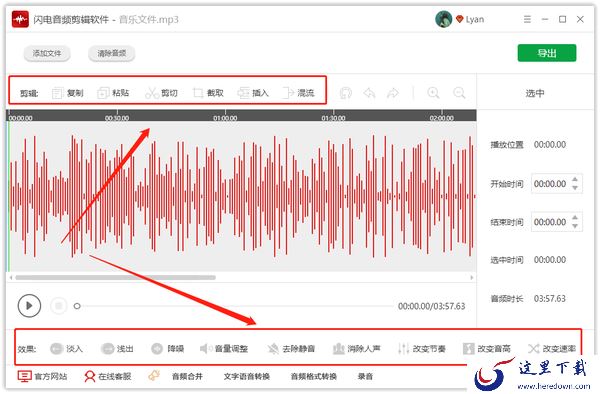Decrease start time (开始时间) with down arrow
The width and height of the screenshot is (600, 394).
click(575, 188)
